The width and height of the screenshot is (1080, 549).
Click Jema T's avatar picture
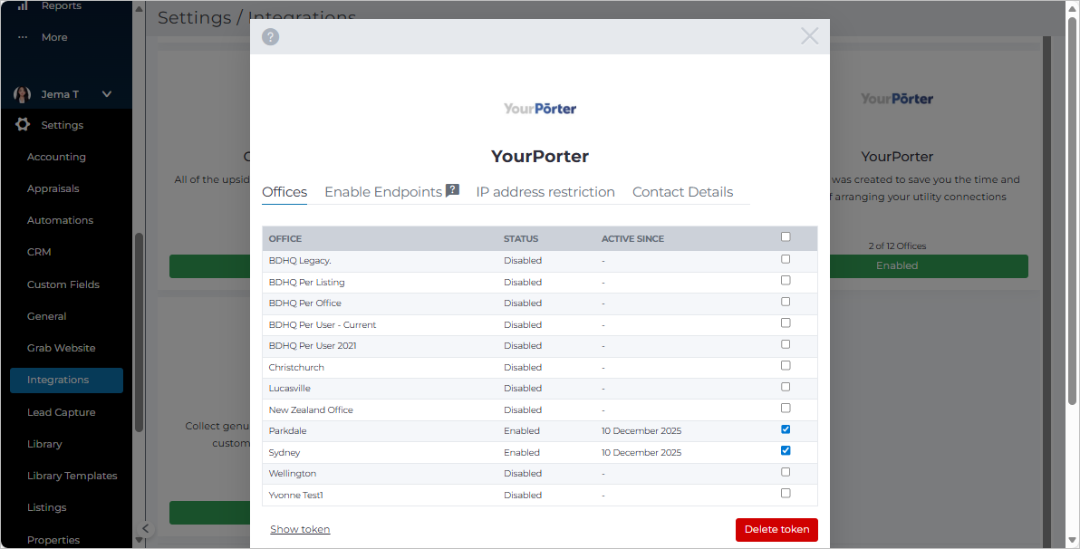pos(22,94)
